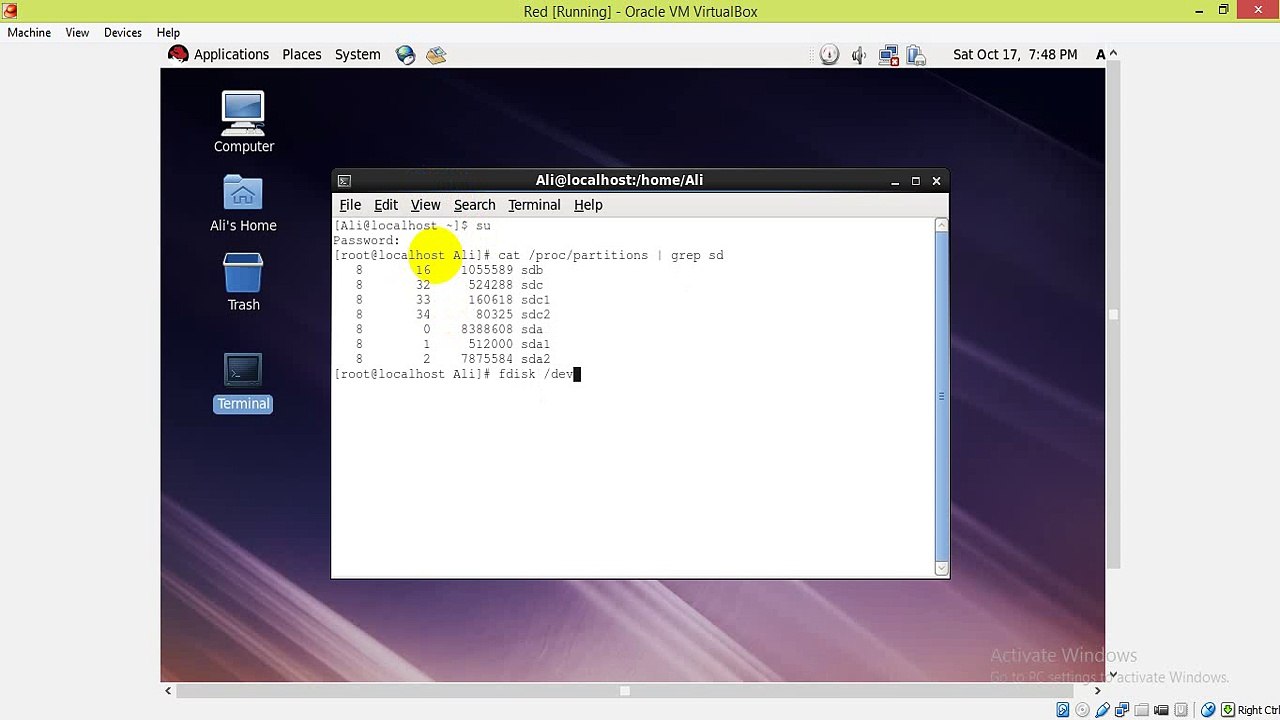Click the removable device icon in panel

pyautogui.click(x=916, y=55)
